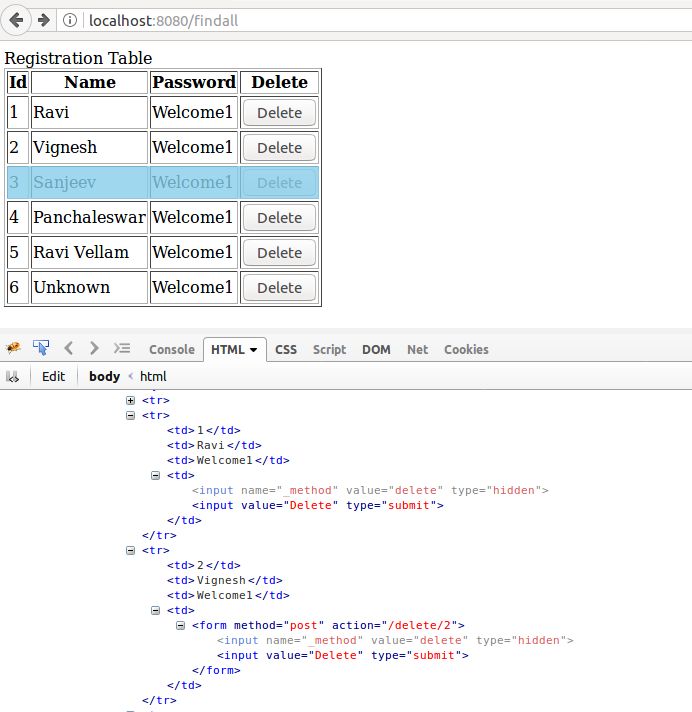Image resolution: width=692 pixels, height=712 pixels.
Task: Click the Sanjeev name cell
Action: pyautogui.click(x=89, y=183)
